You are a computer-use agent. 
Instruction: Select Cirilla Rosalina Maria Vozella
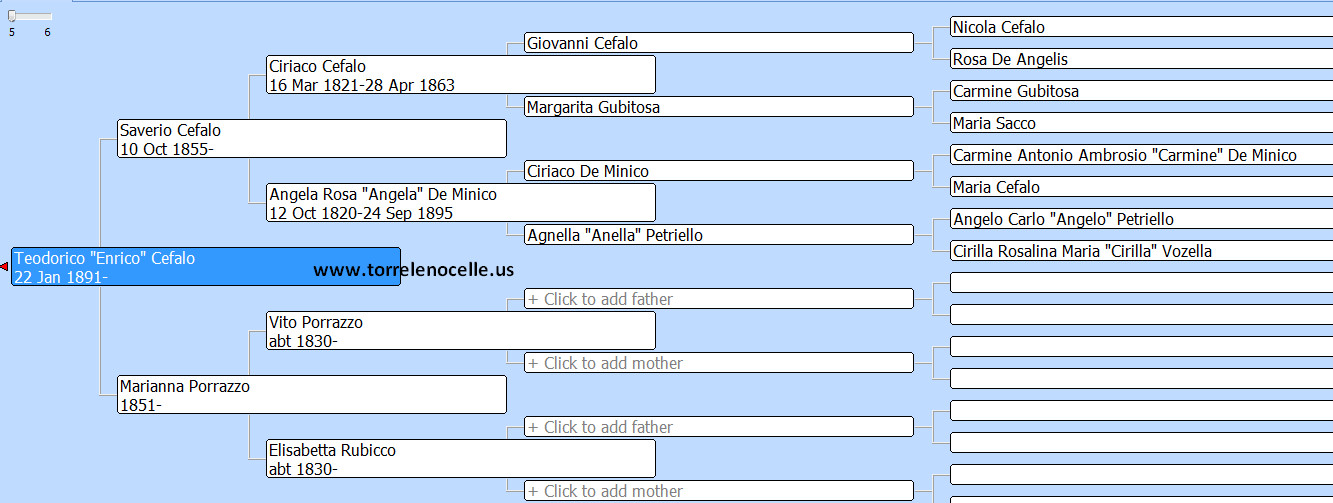1140,251
